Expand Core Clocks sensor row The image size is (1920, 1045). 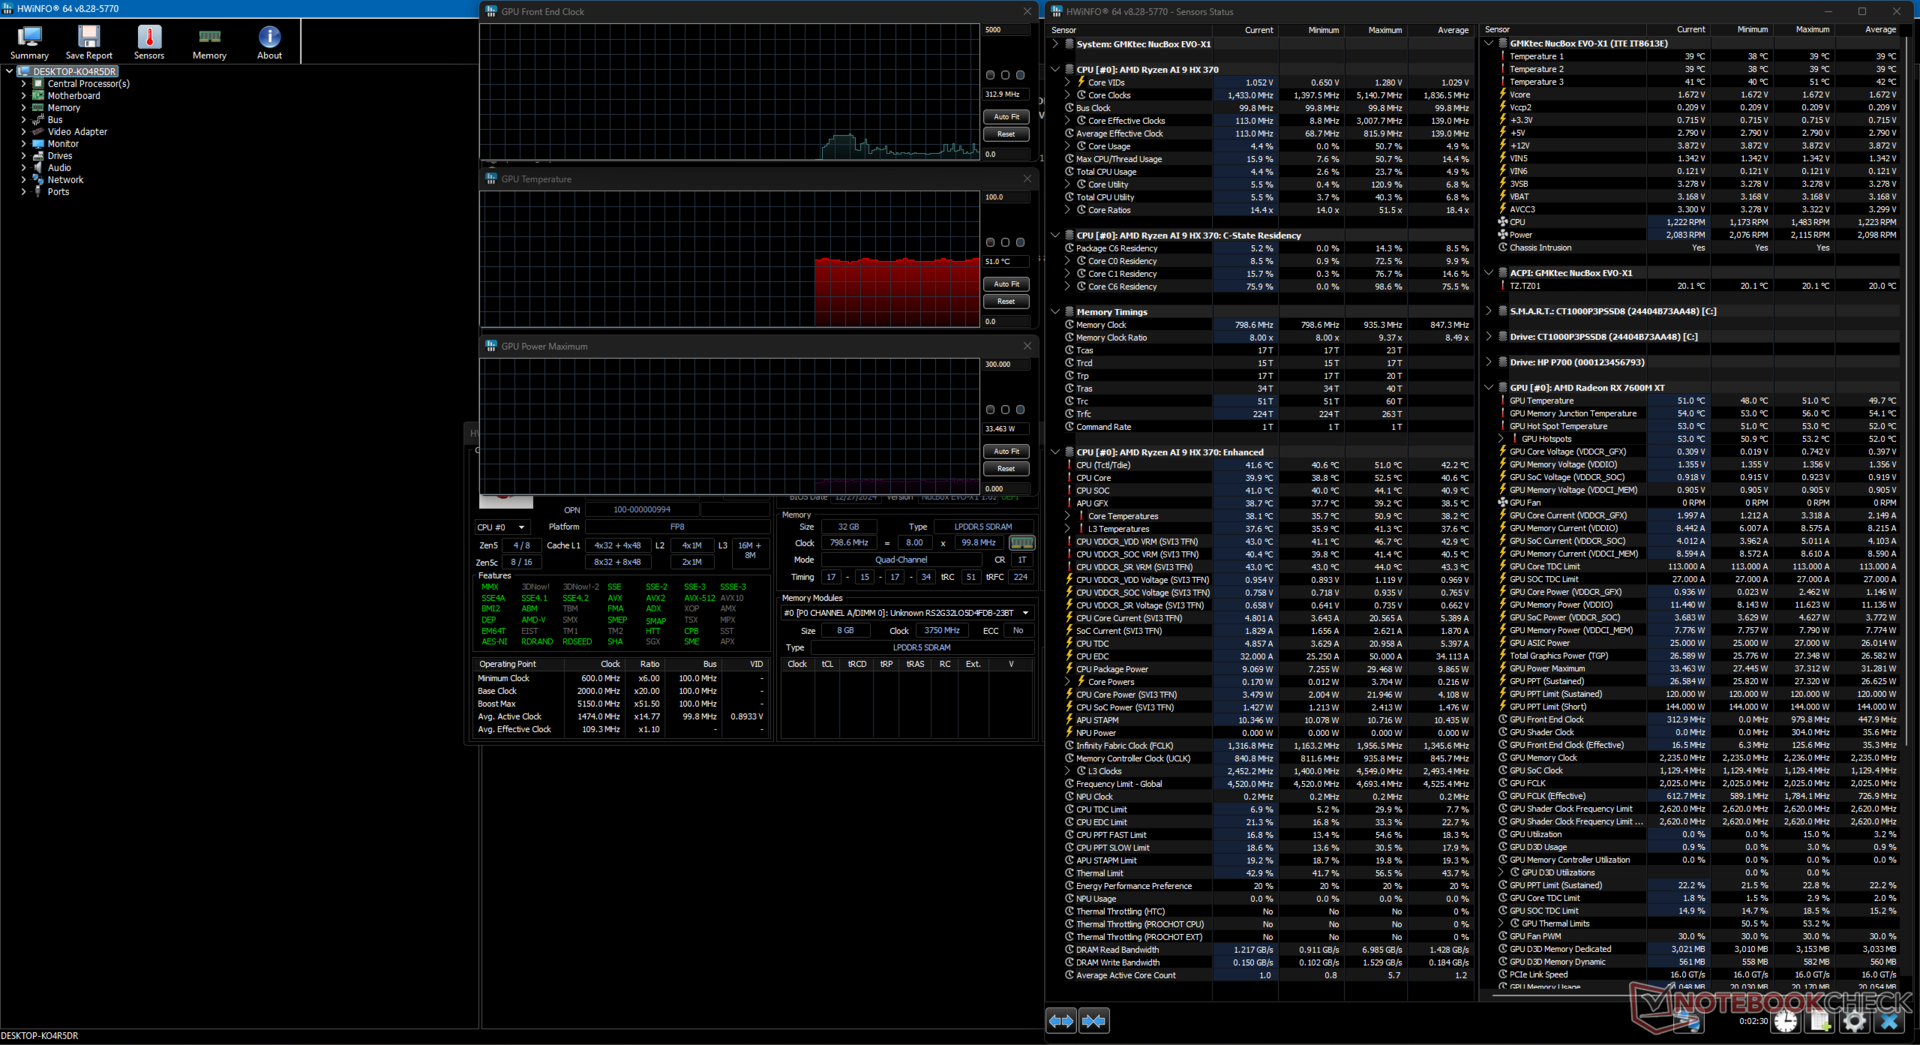[1068, 95]
